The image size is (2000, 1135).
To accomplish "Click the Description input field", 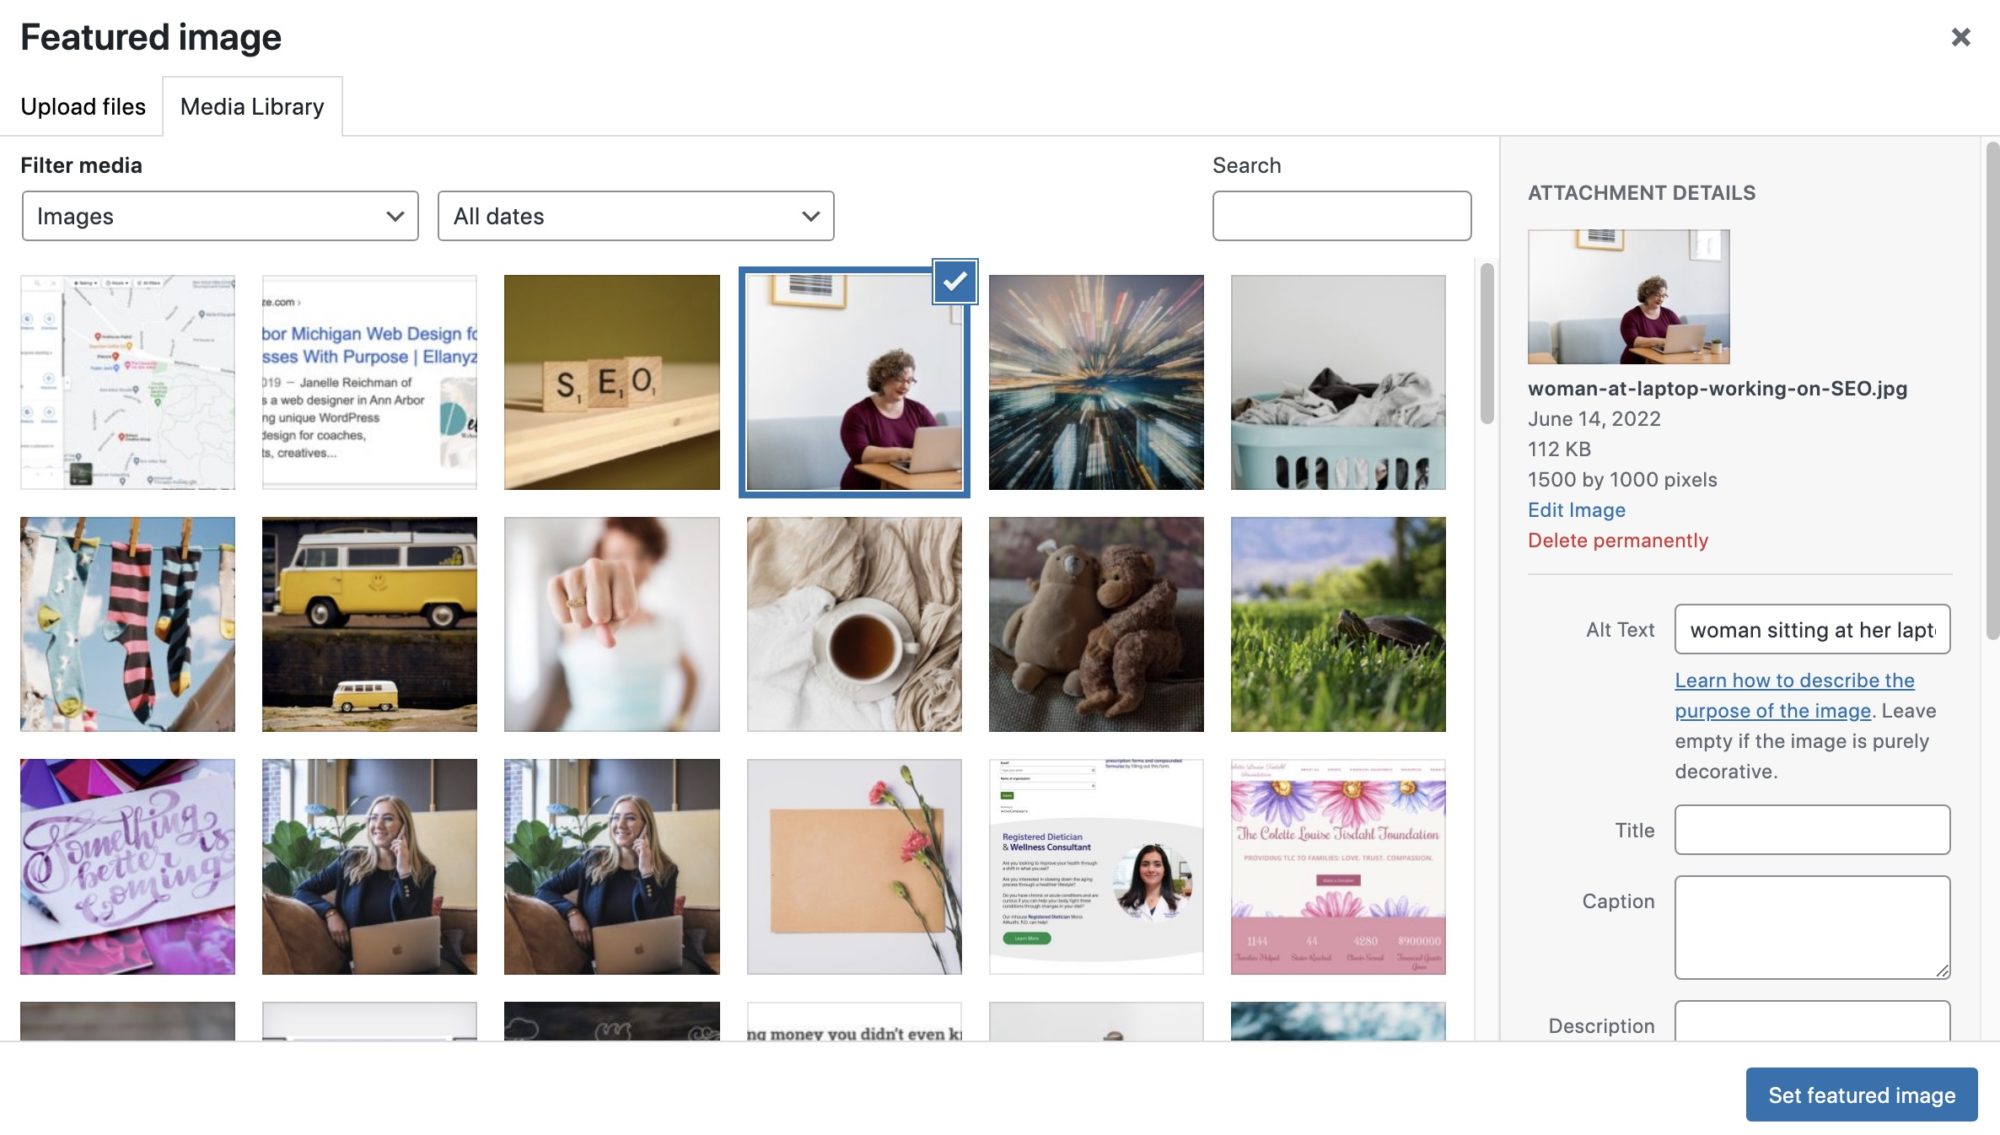I will pos(1813,1024).
